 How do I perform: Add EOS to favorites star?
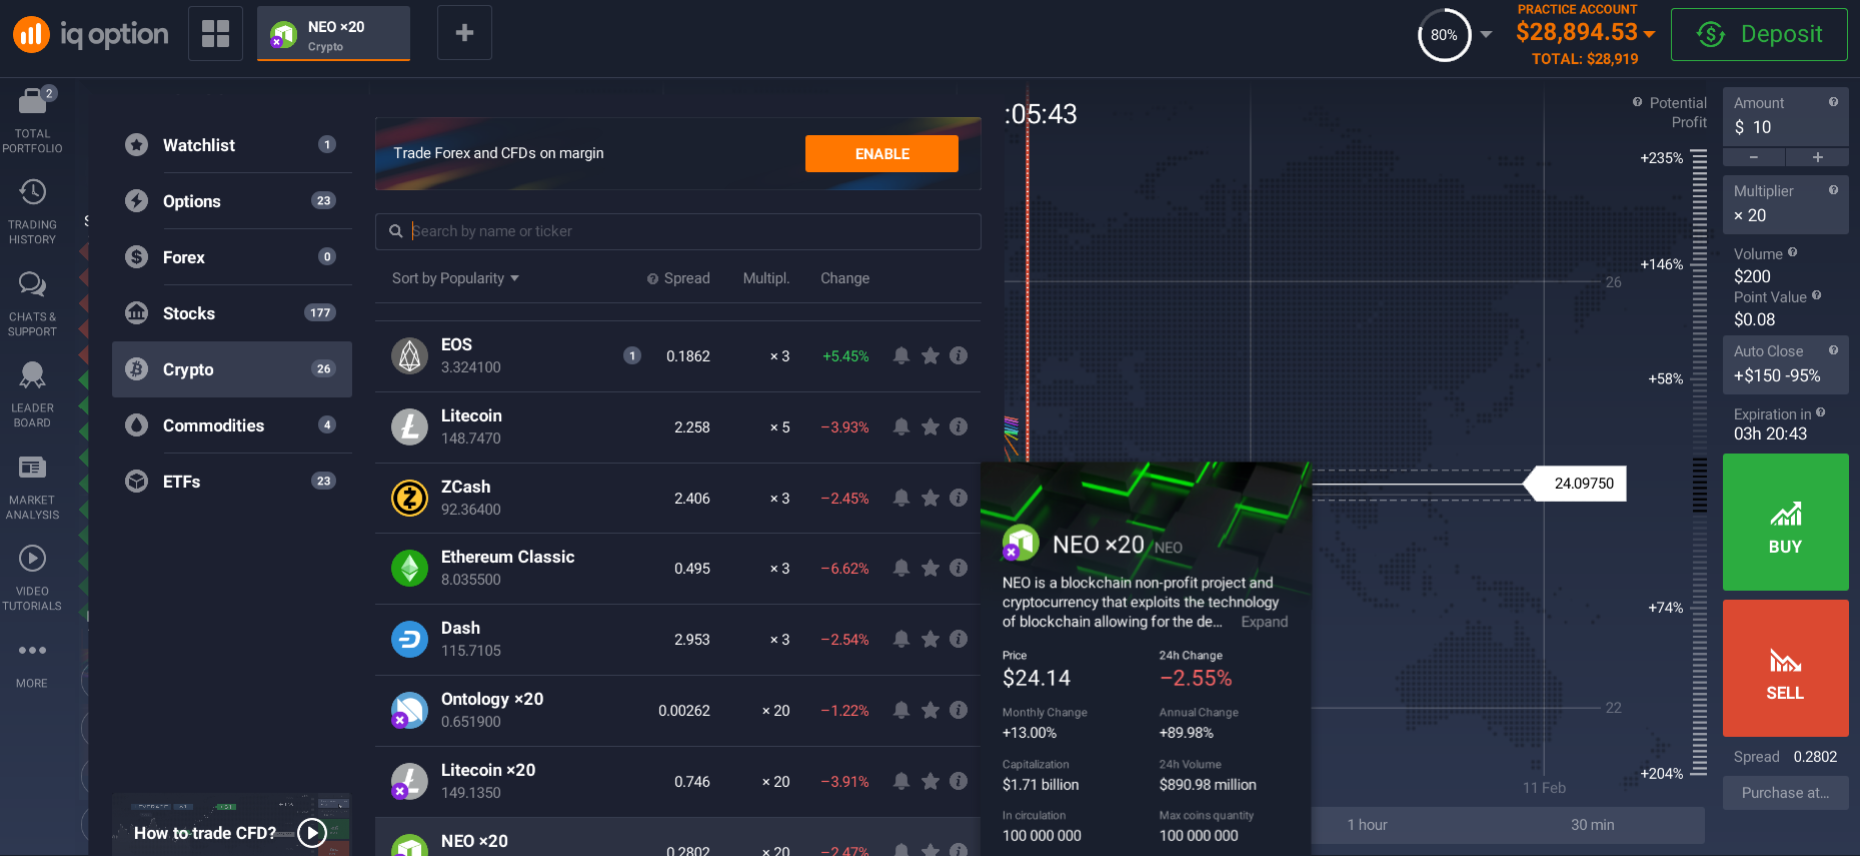coord(930,355)
